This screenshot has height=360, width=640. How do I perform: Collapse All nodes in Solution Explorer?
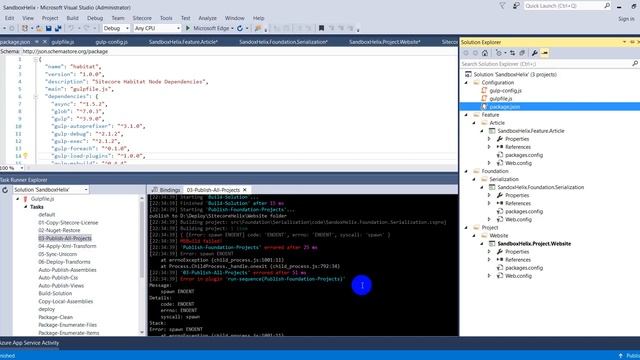click(522, 53)
